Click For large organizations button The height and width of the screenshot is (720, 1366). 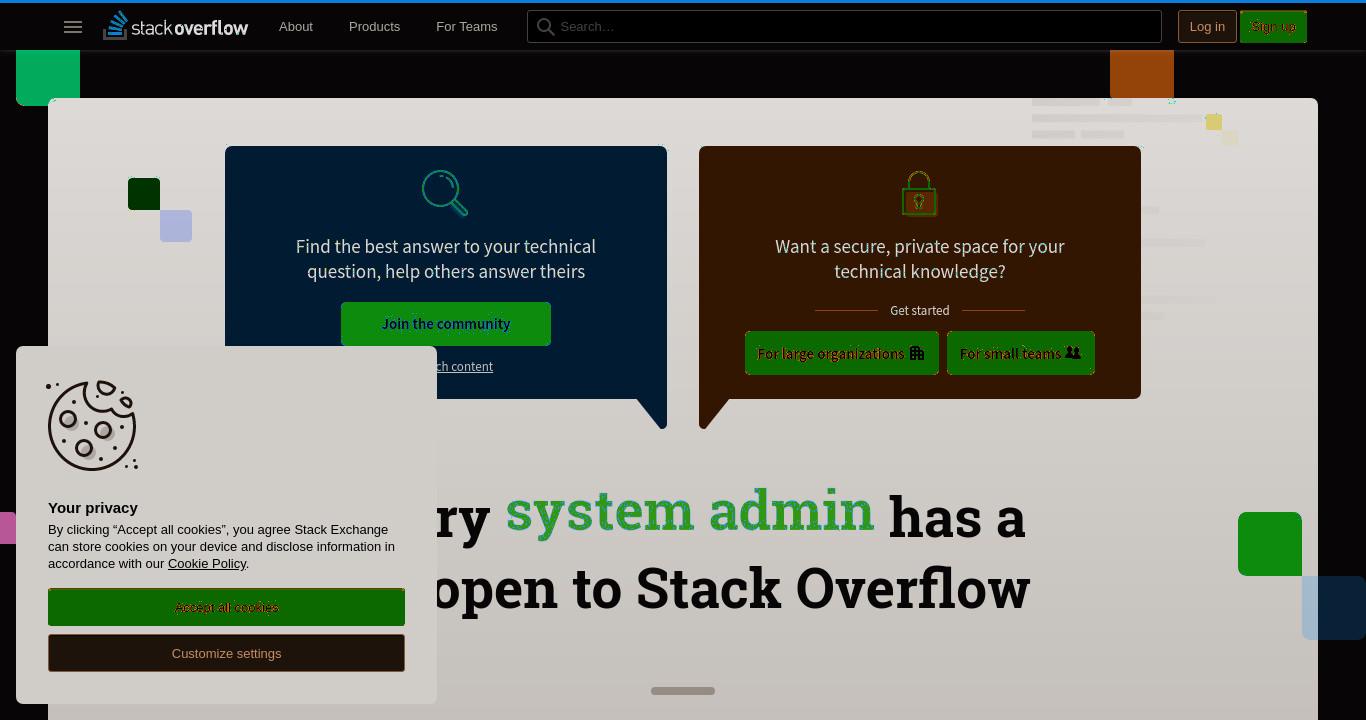[x=842, y=353]
